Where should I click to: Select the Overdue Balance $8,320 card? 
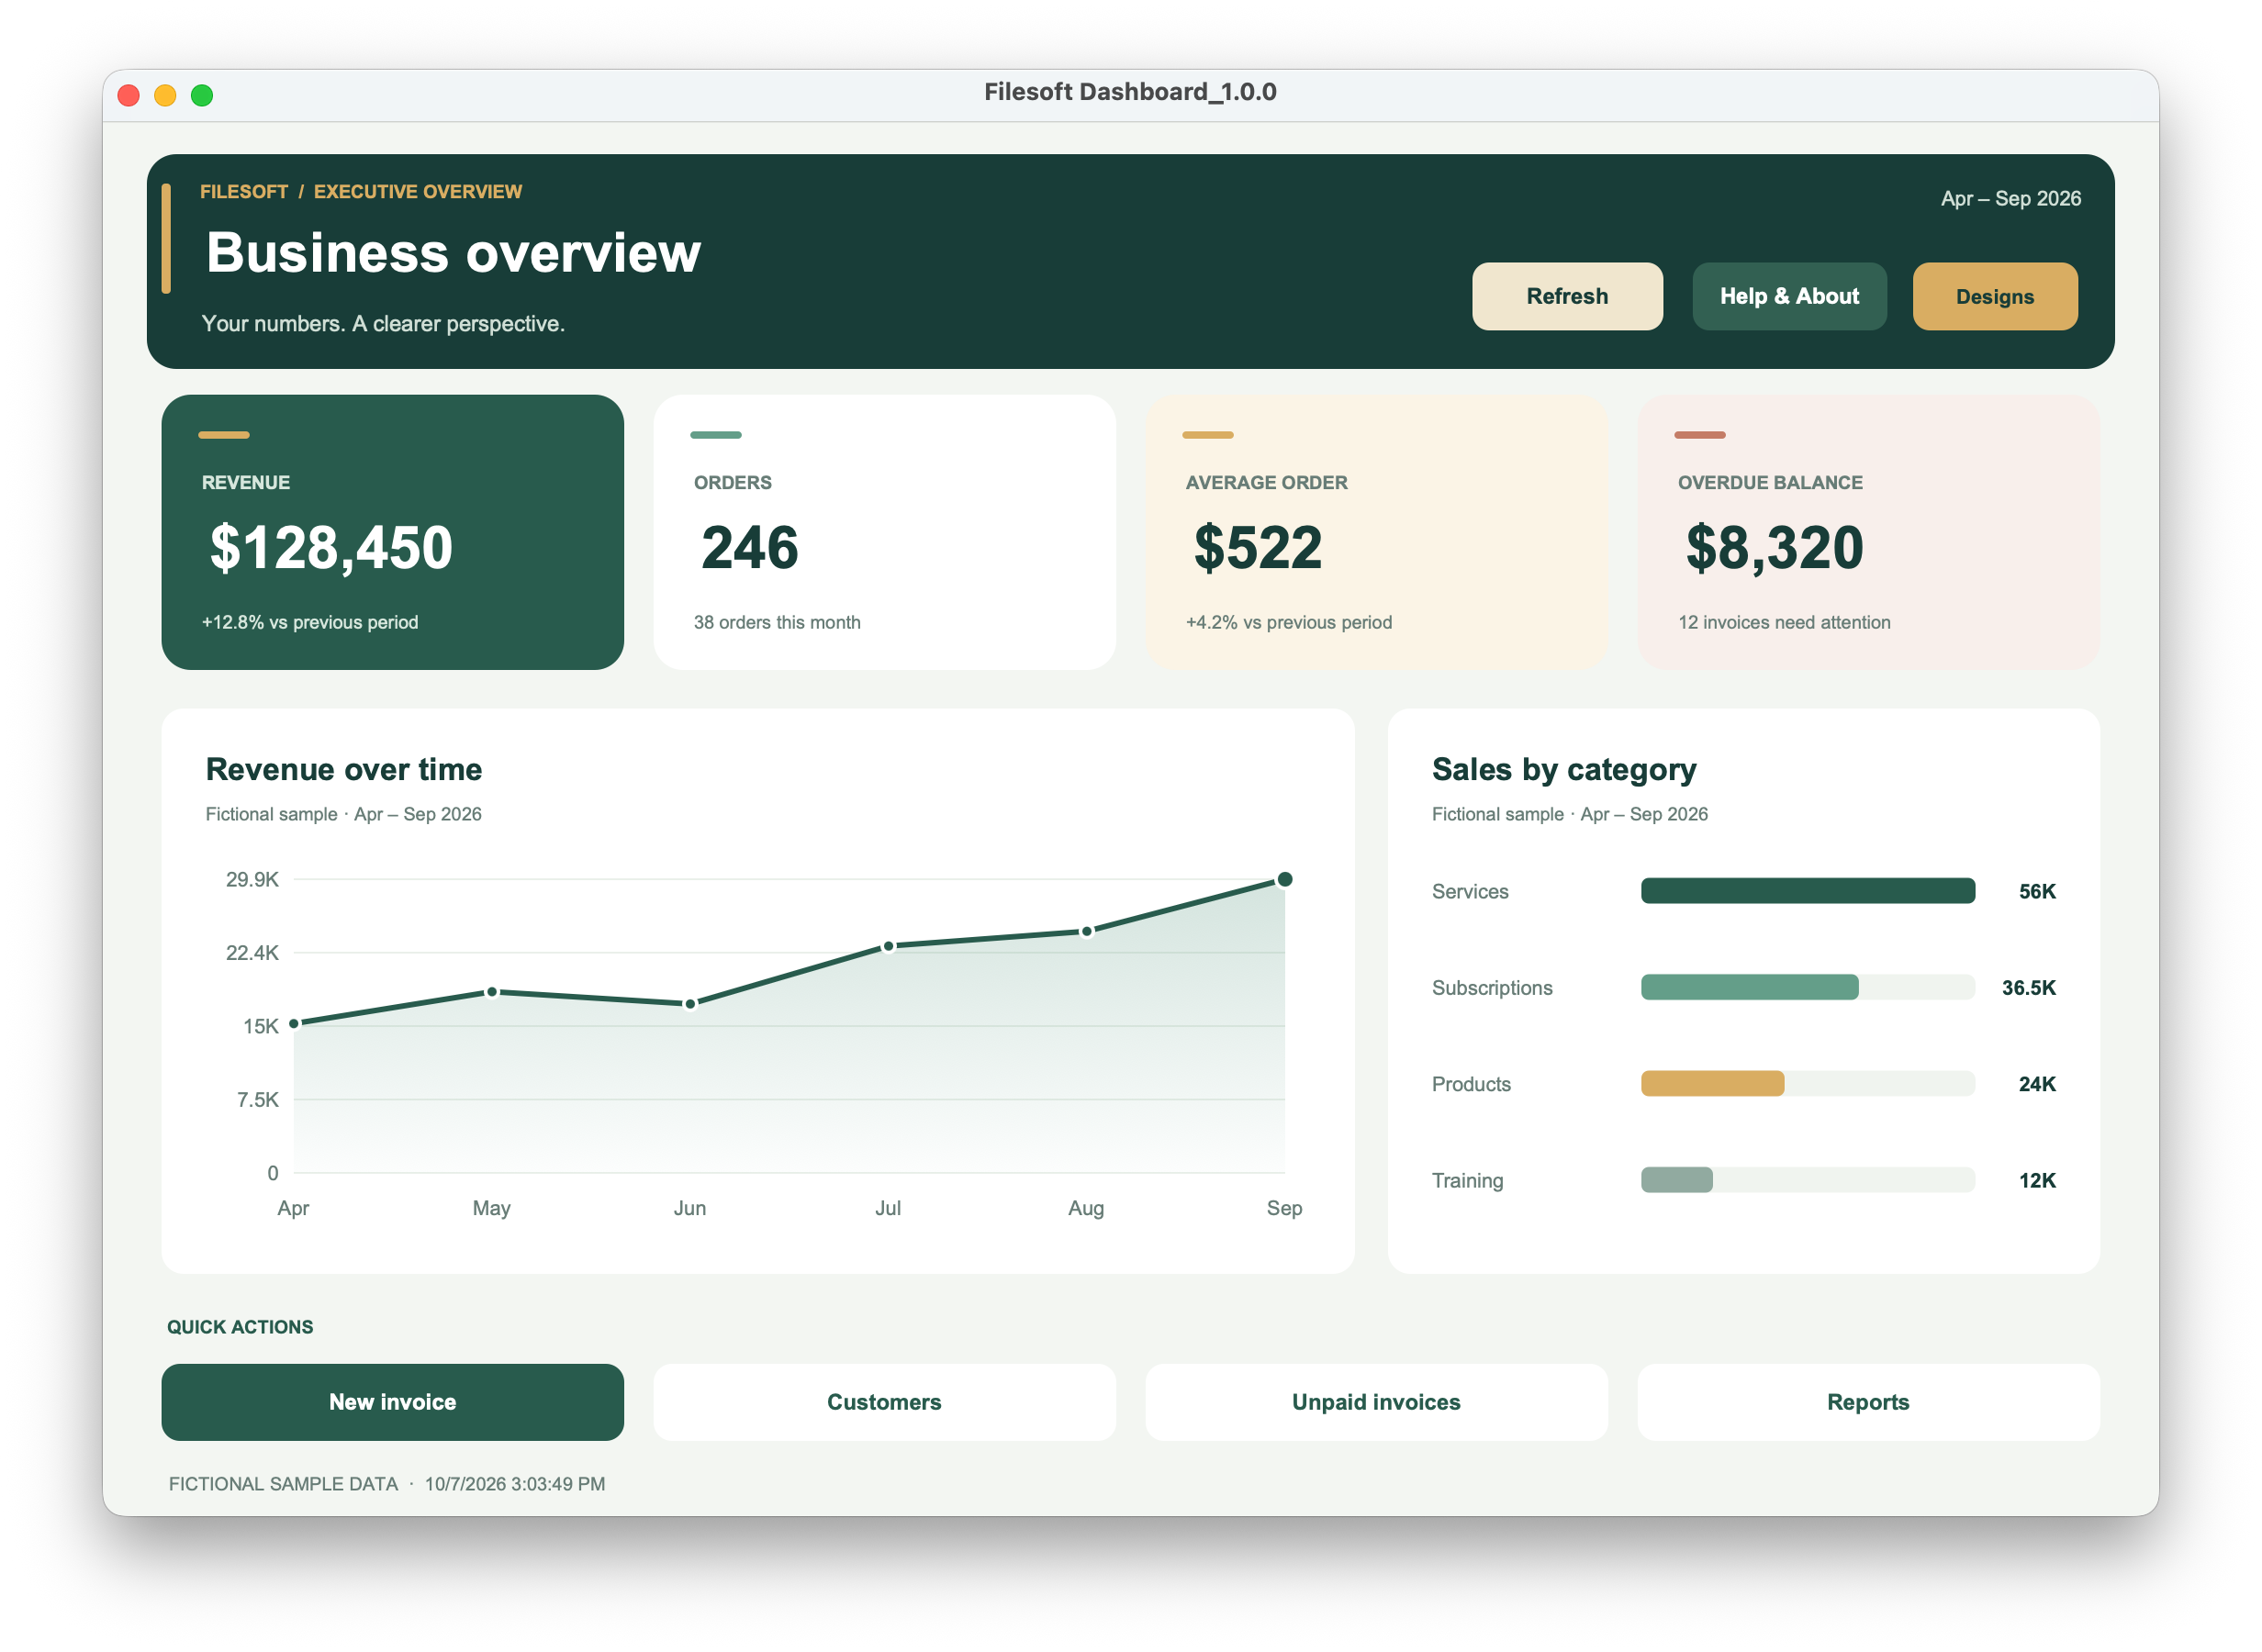pyautogui.click(x=1868, y=532)
